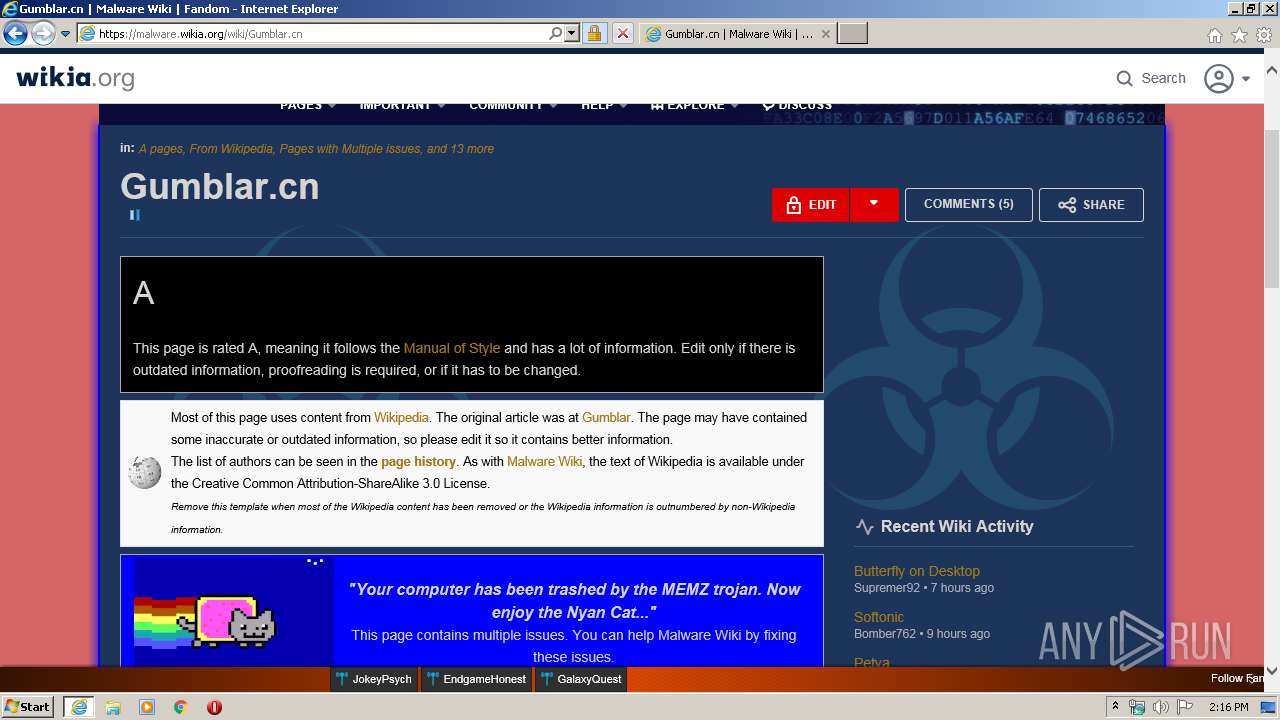Click the taskbar clock showing 2:16 PM
This screenshot has width=1280, height=720.
pyautogui.click(x=1228, y=707)
